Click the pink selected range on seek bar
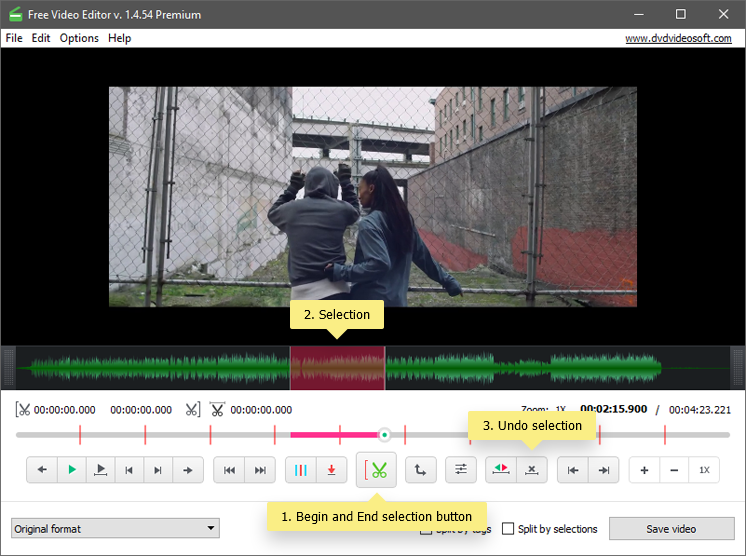The height and width of the screenshot is (556, 746). click(334, 435)
